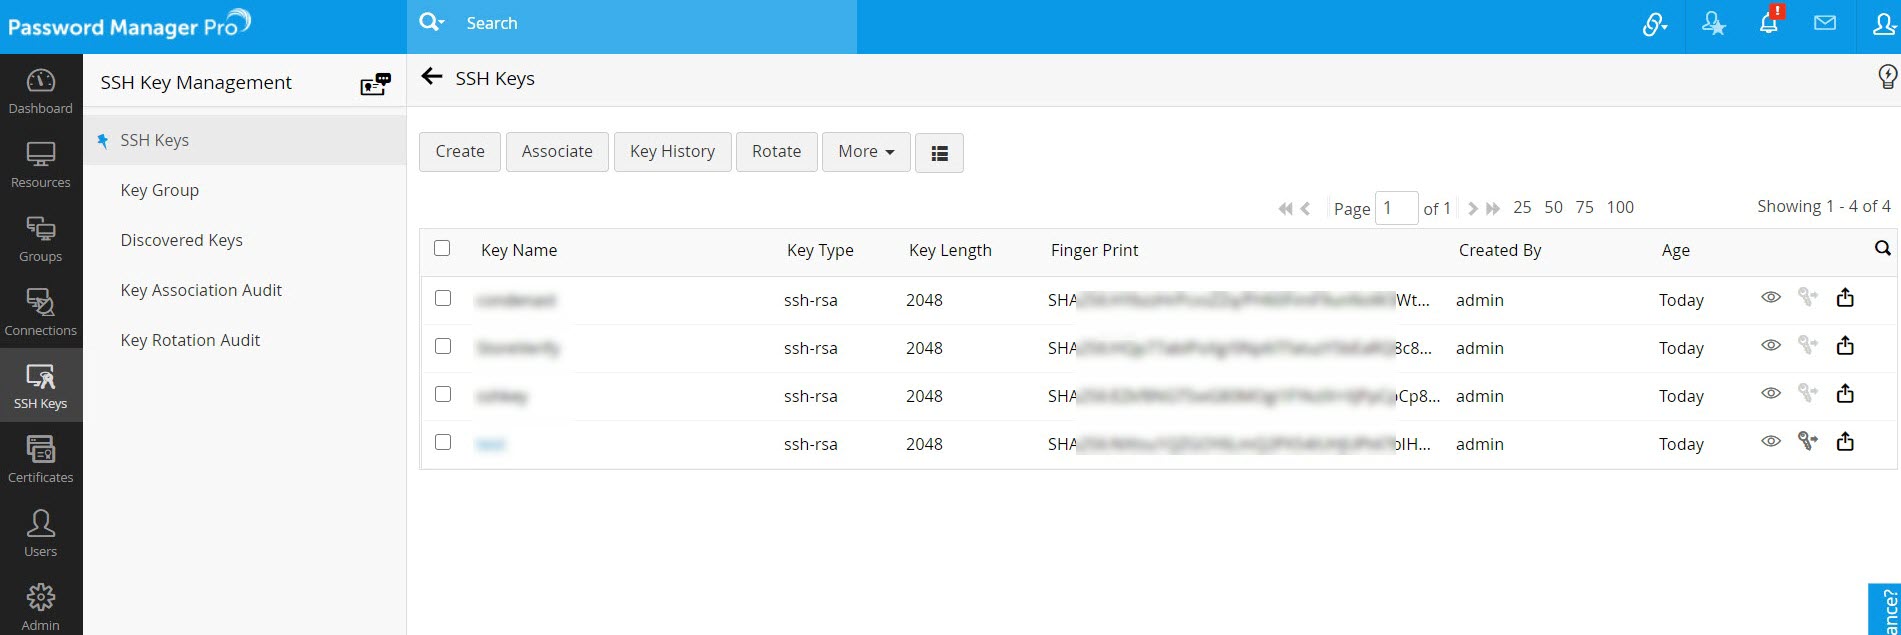Expand the More dropdown button

866,152
